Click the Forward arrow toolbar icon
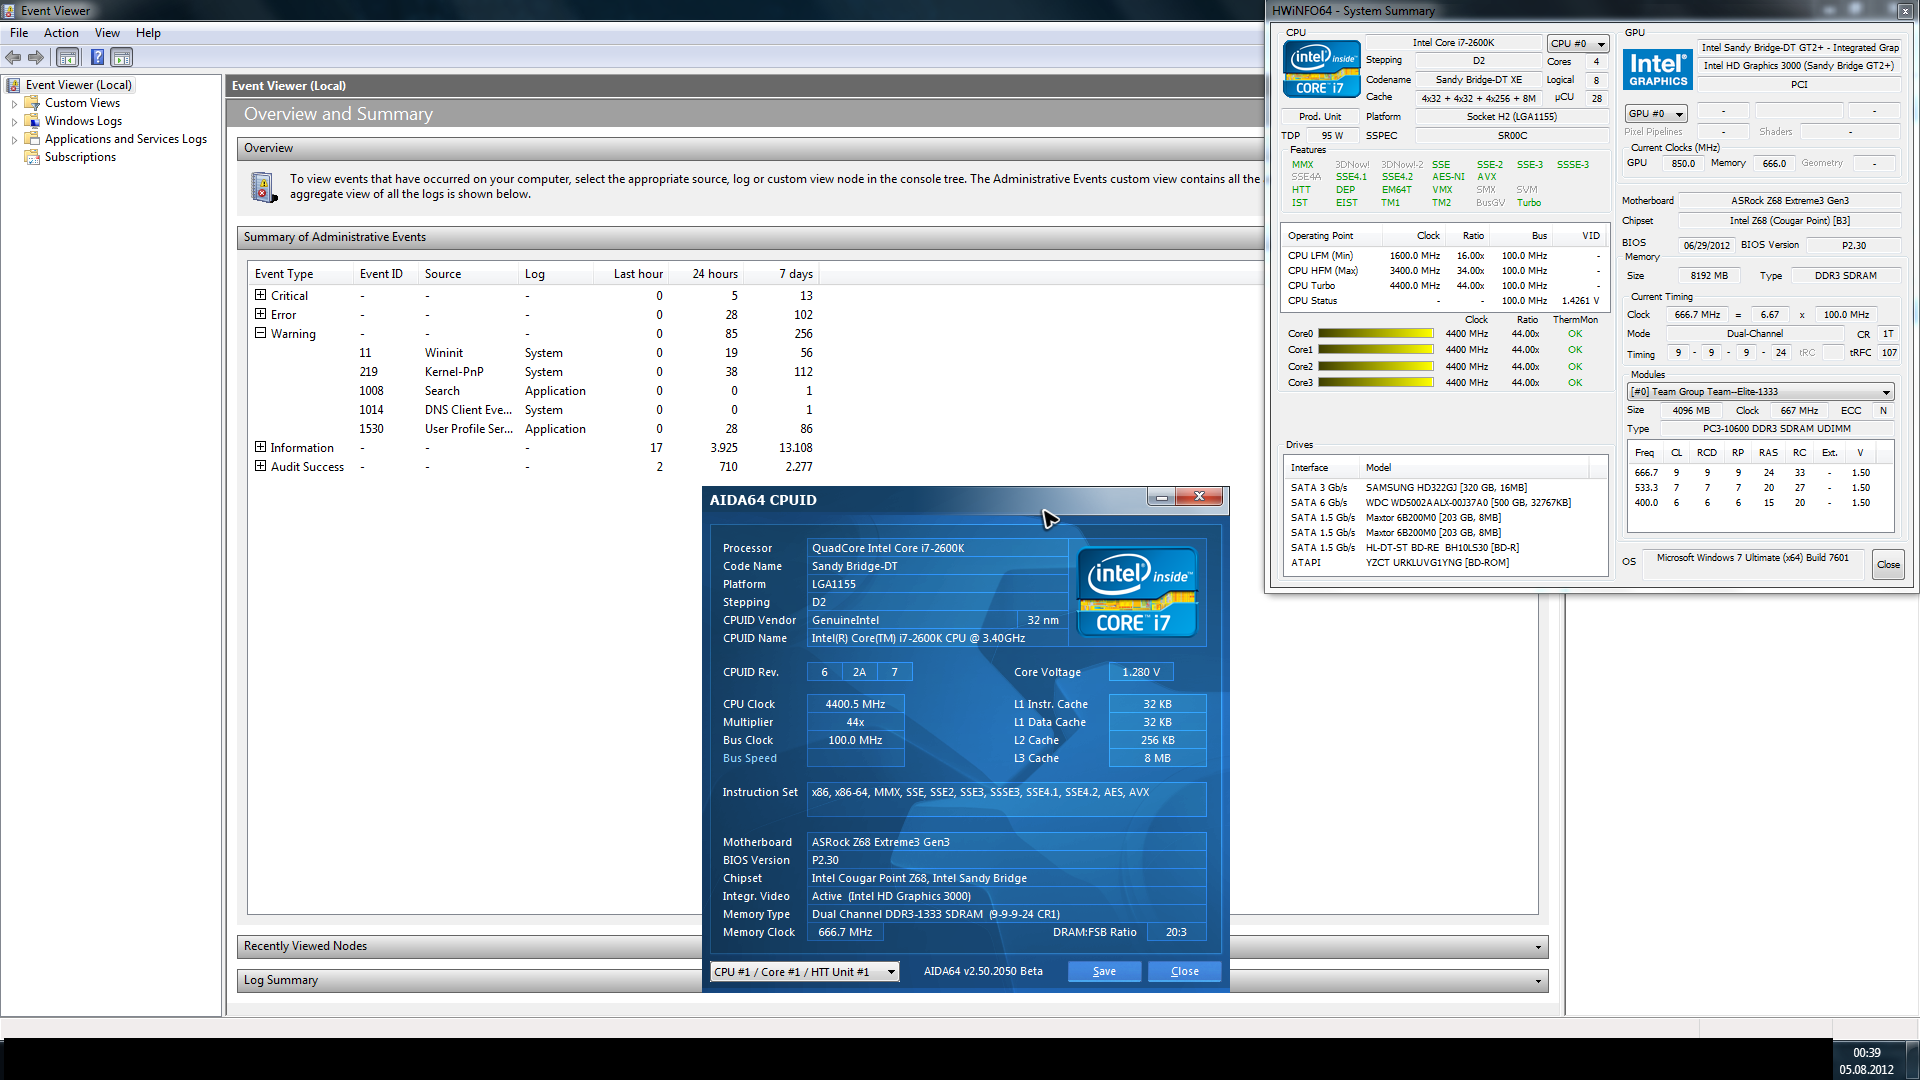The height and width of the screenshot is (1080, 1920). (36, 58)
